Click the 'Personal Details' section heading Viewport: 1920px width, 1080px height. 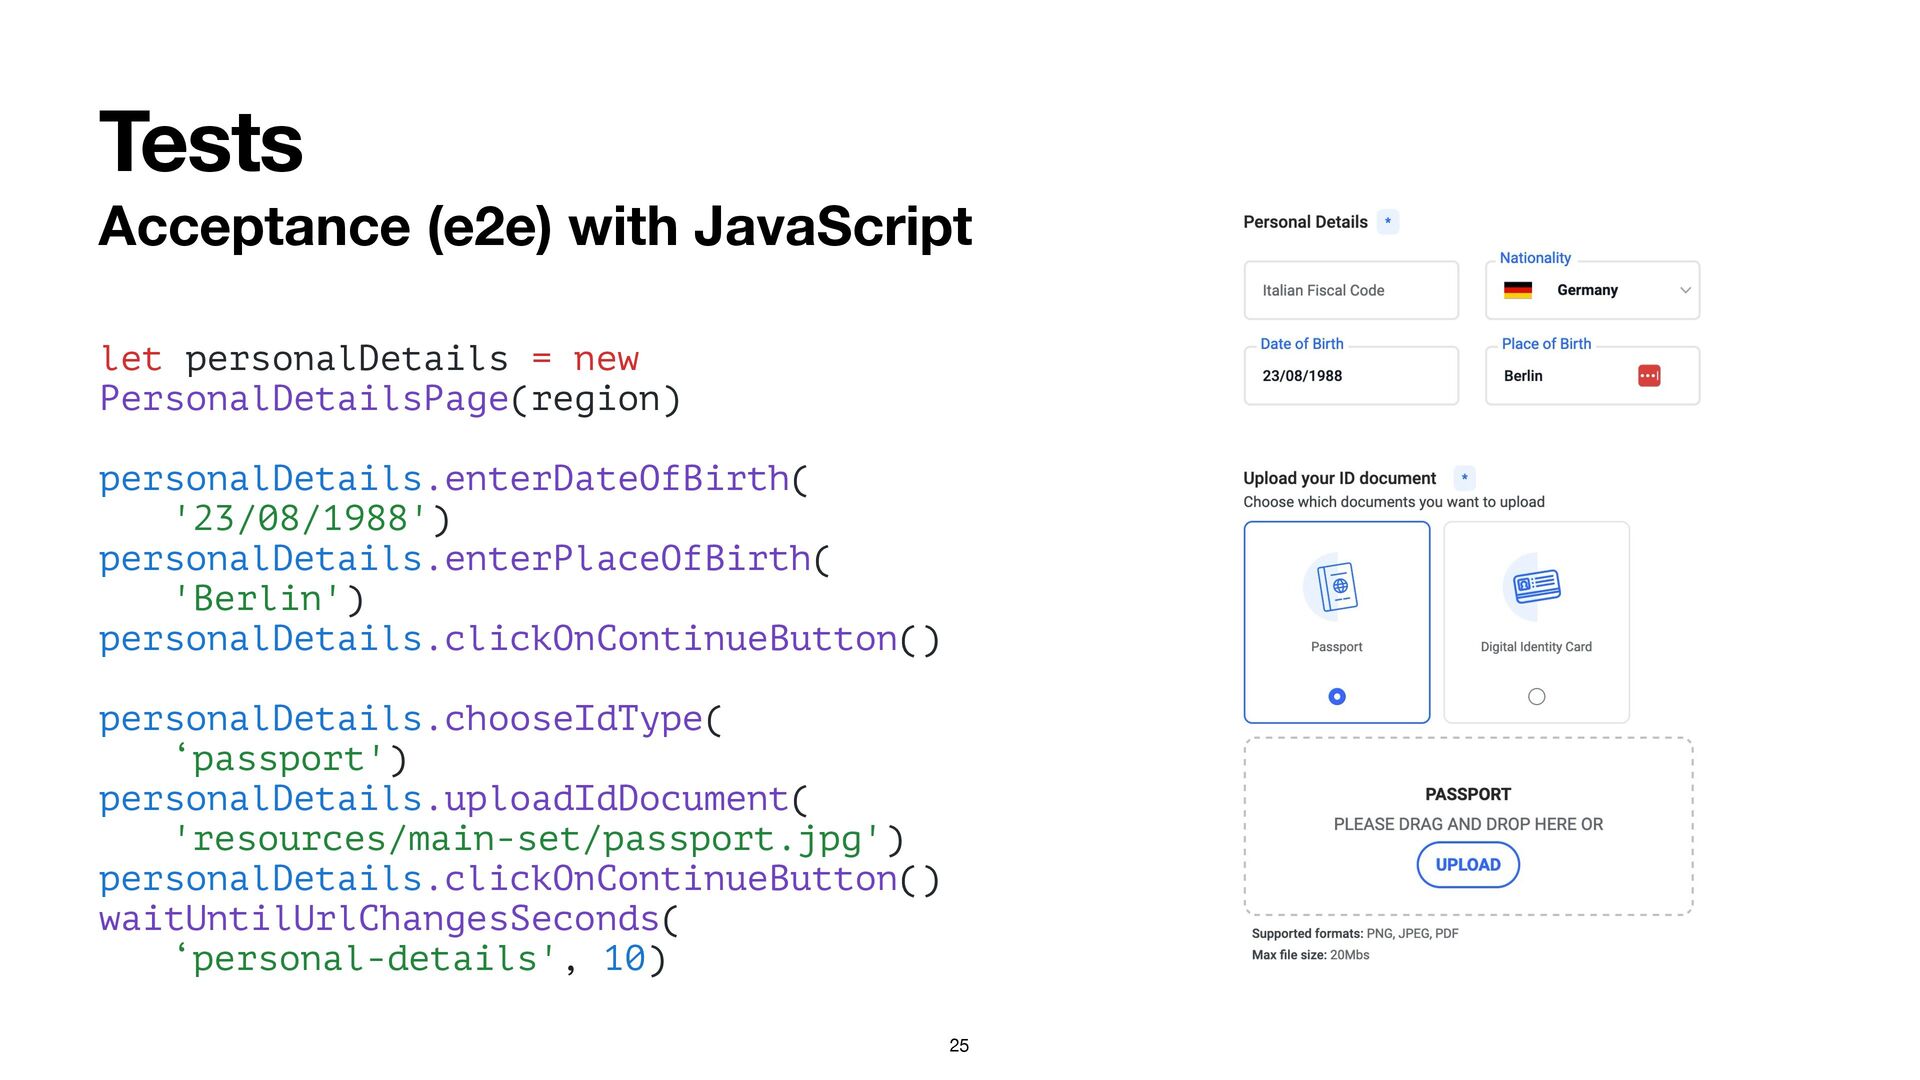pos(1305,222)
